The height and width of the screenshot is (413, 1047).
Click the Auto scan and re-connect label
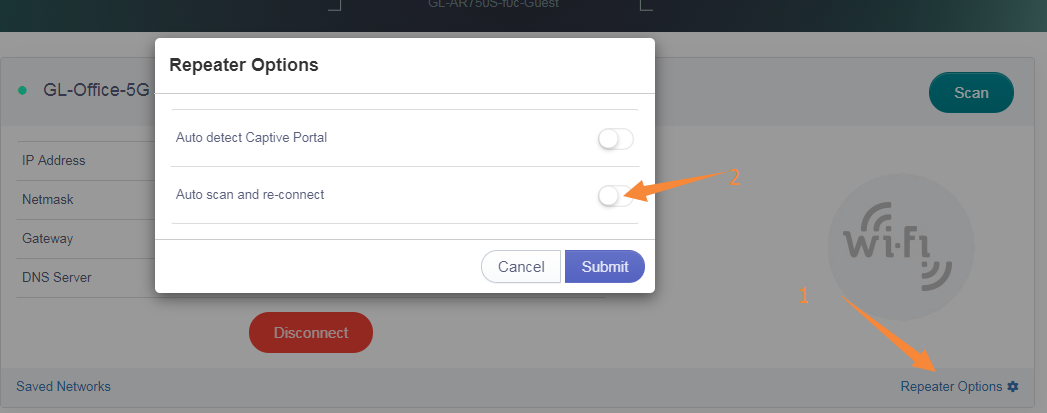[250, 195]
